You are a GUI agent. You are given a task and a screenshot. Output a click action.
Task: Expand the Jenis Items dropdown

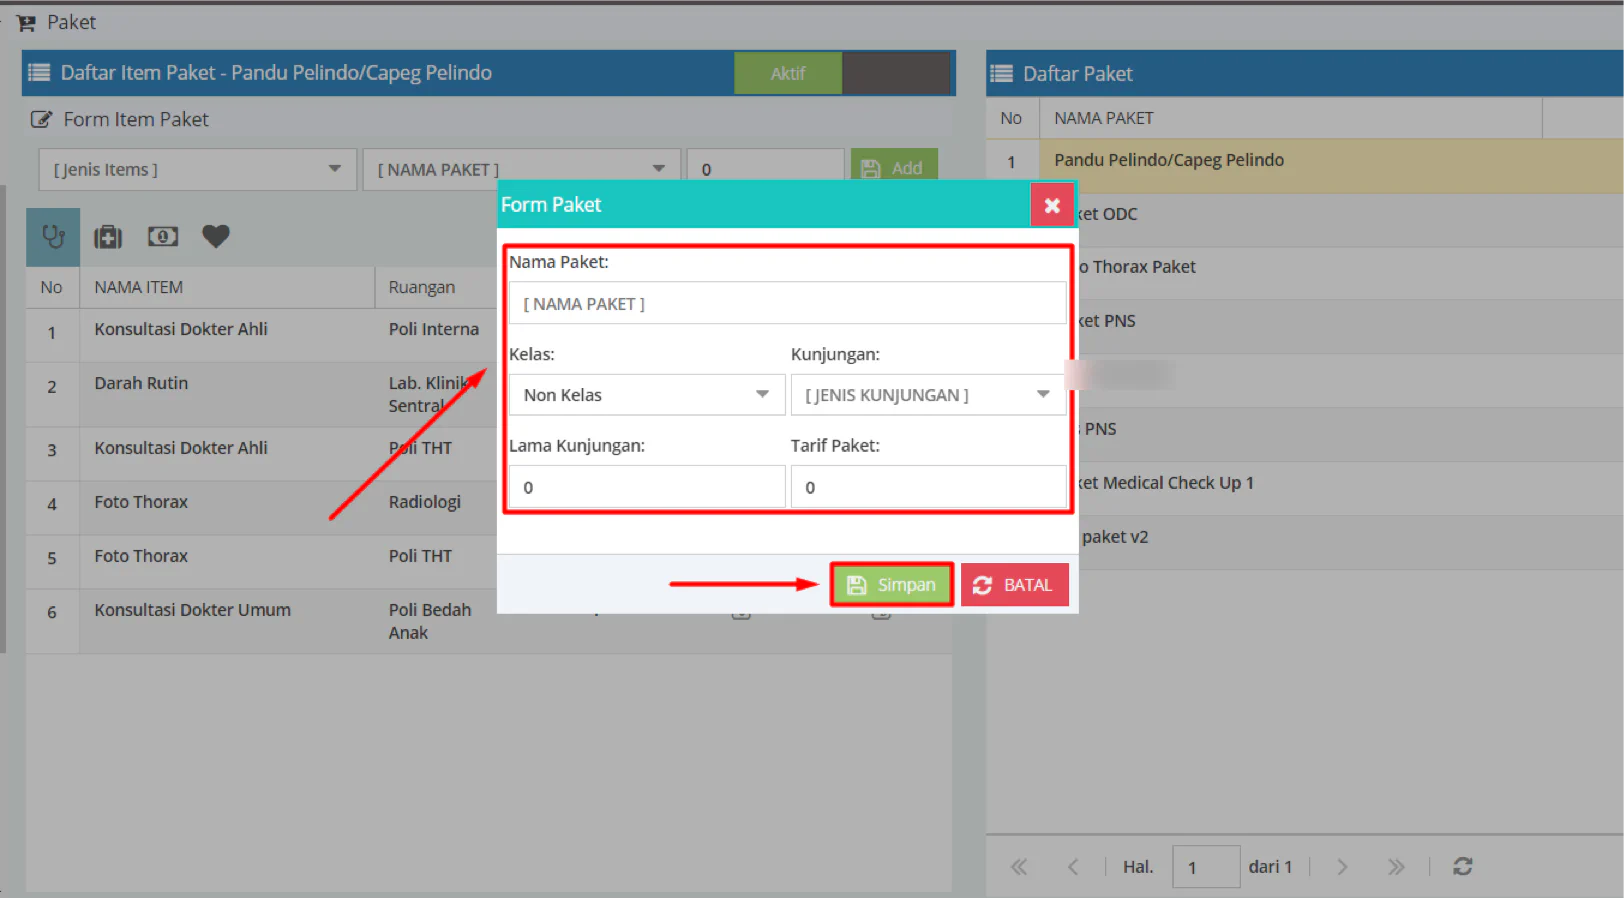(x=197, y=170)
